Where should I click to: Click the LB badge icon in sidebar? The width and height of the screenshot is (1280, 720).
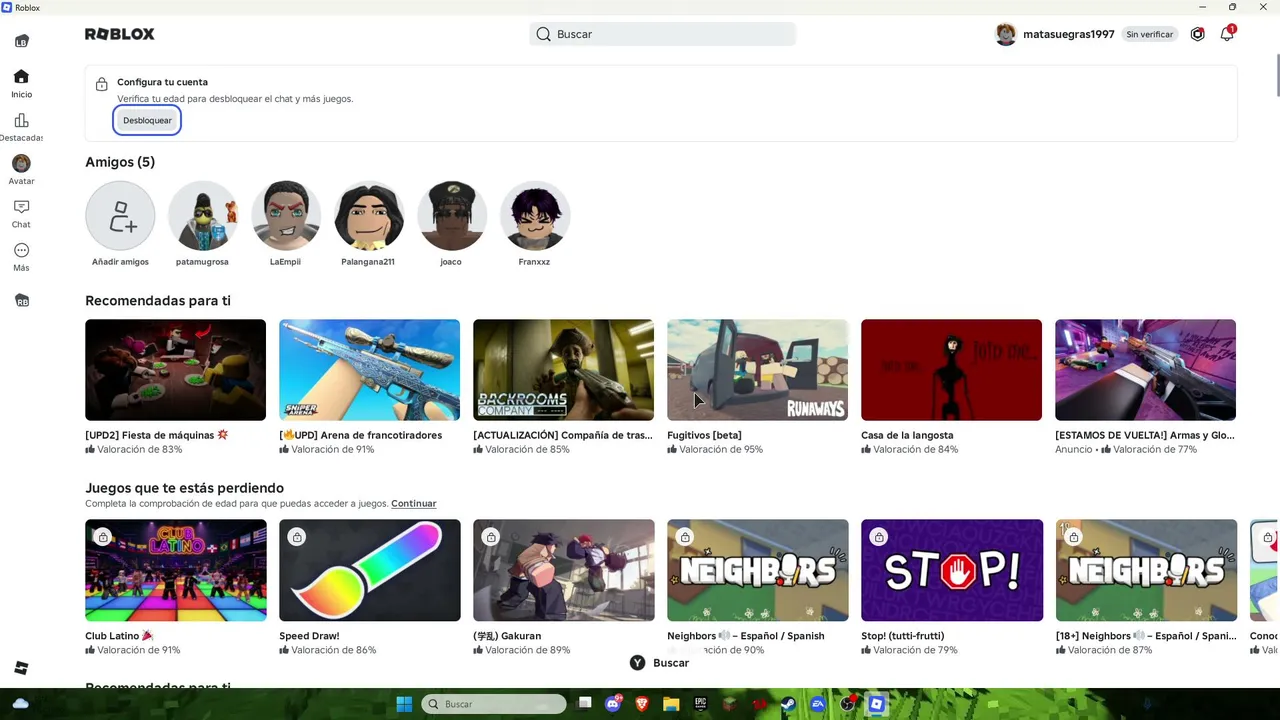point(22,41)
